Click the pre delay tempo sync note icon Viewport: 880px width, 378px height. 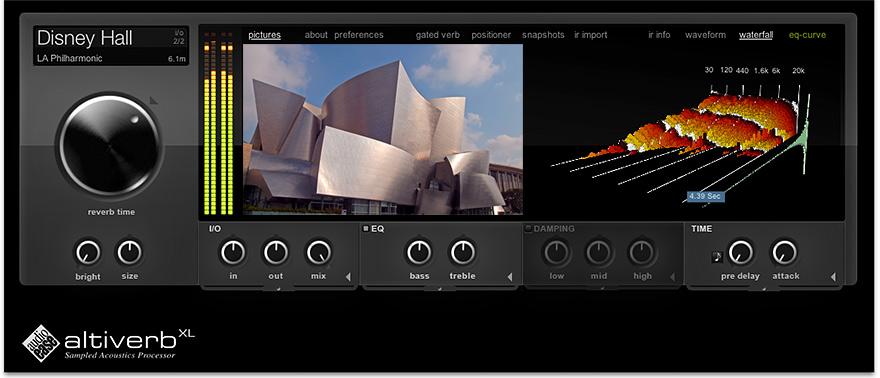(x=717, y=257)
